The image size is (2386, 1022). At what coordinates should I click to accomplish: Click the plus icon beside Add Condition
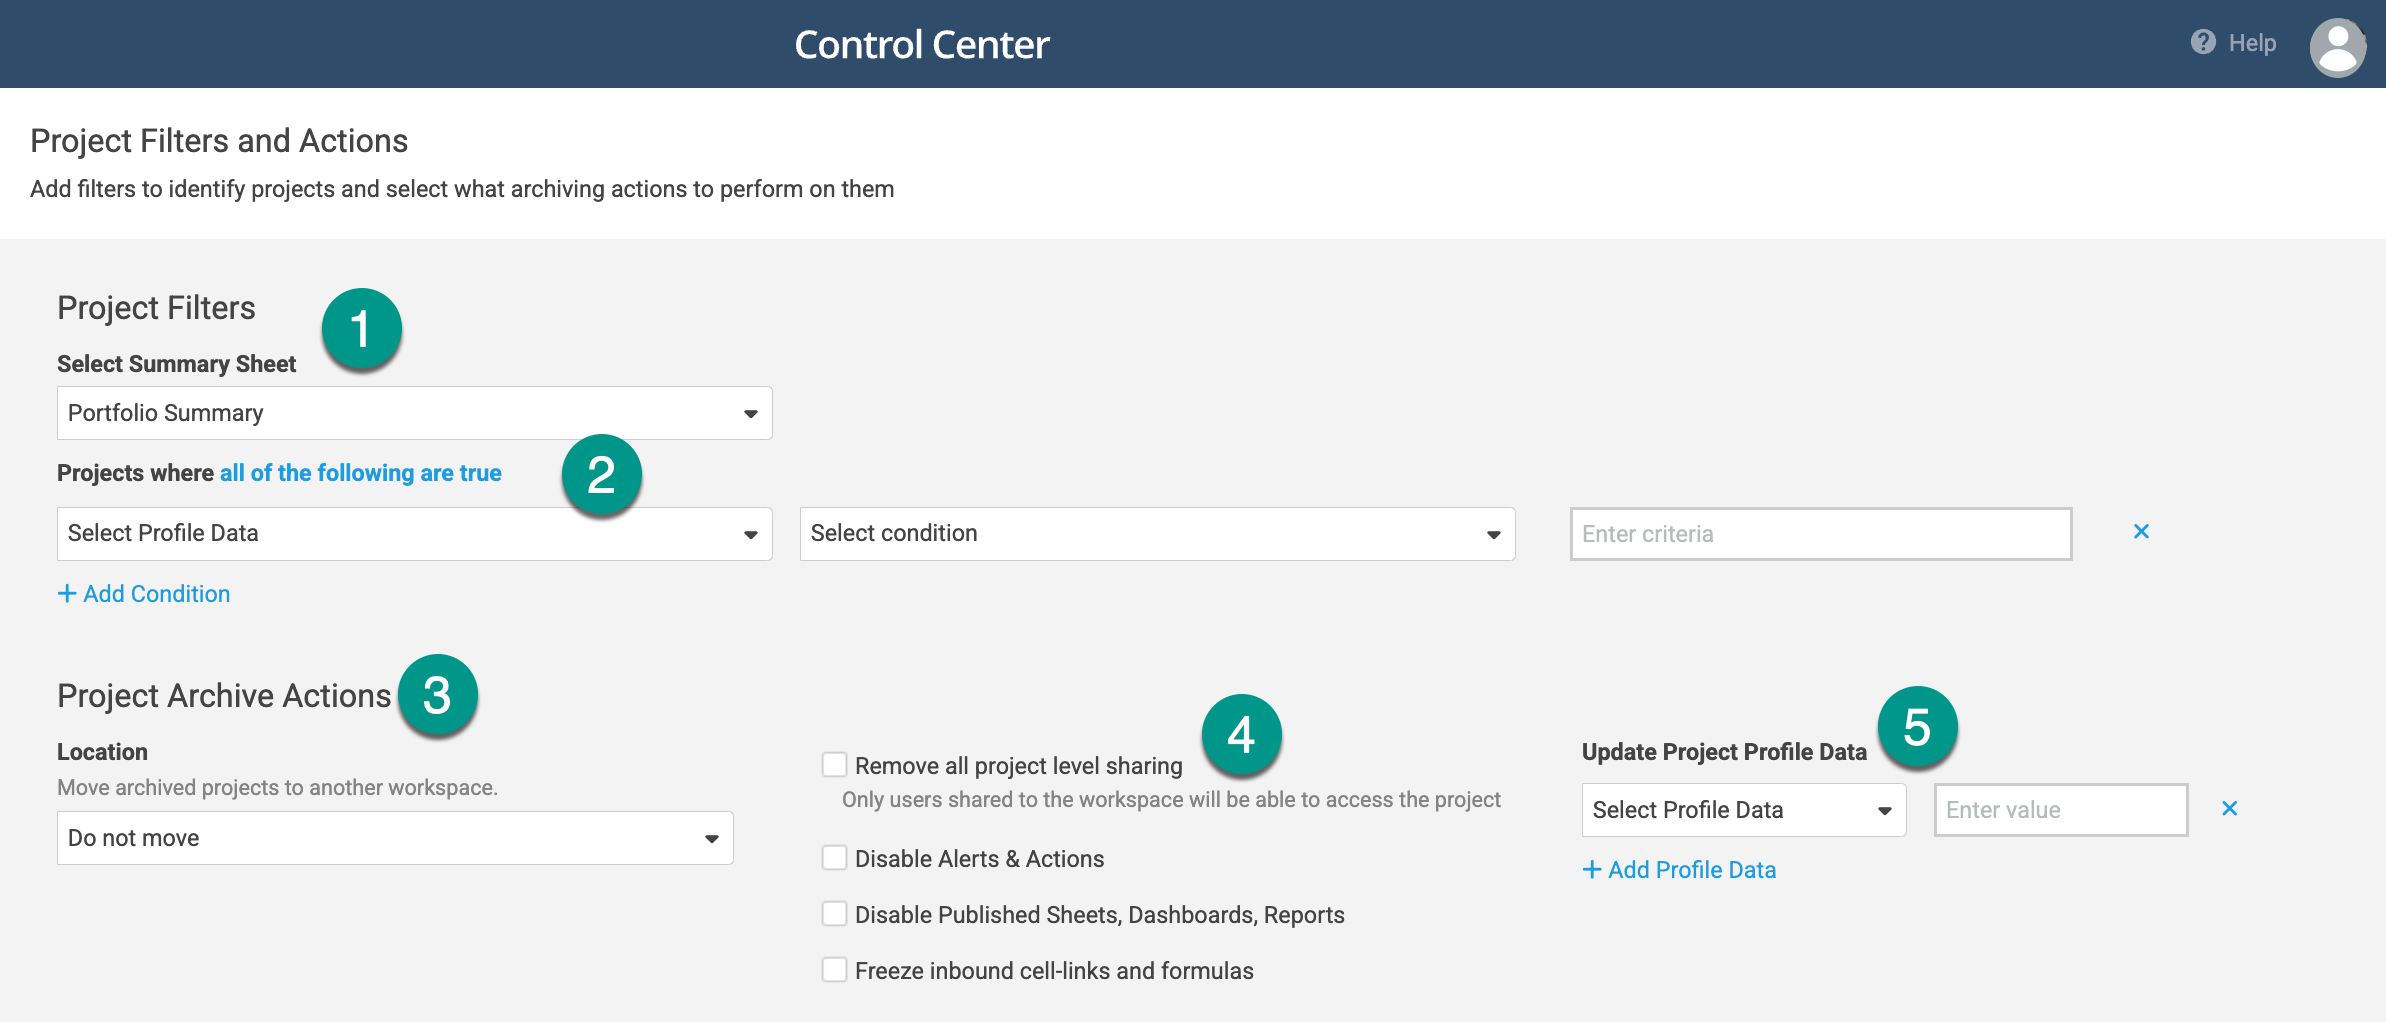tap(67, 593)
